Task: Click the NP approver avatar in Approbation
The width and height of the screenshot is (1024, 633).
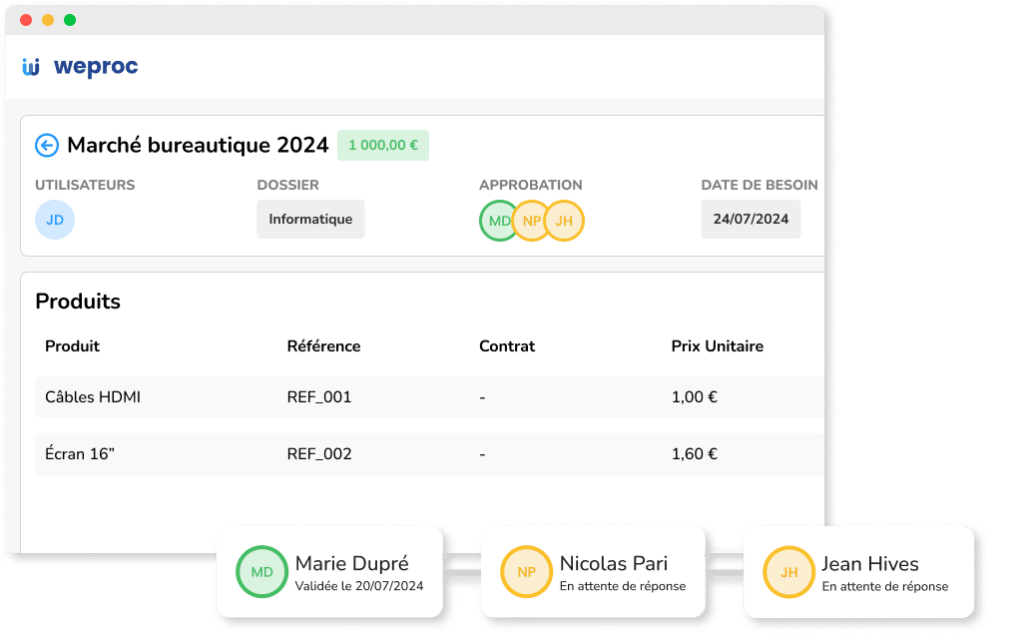Action: tap(530, 221)
